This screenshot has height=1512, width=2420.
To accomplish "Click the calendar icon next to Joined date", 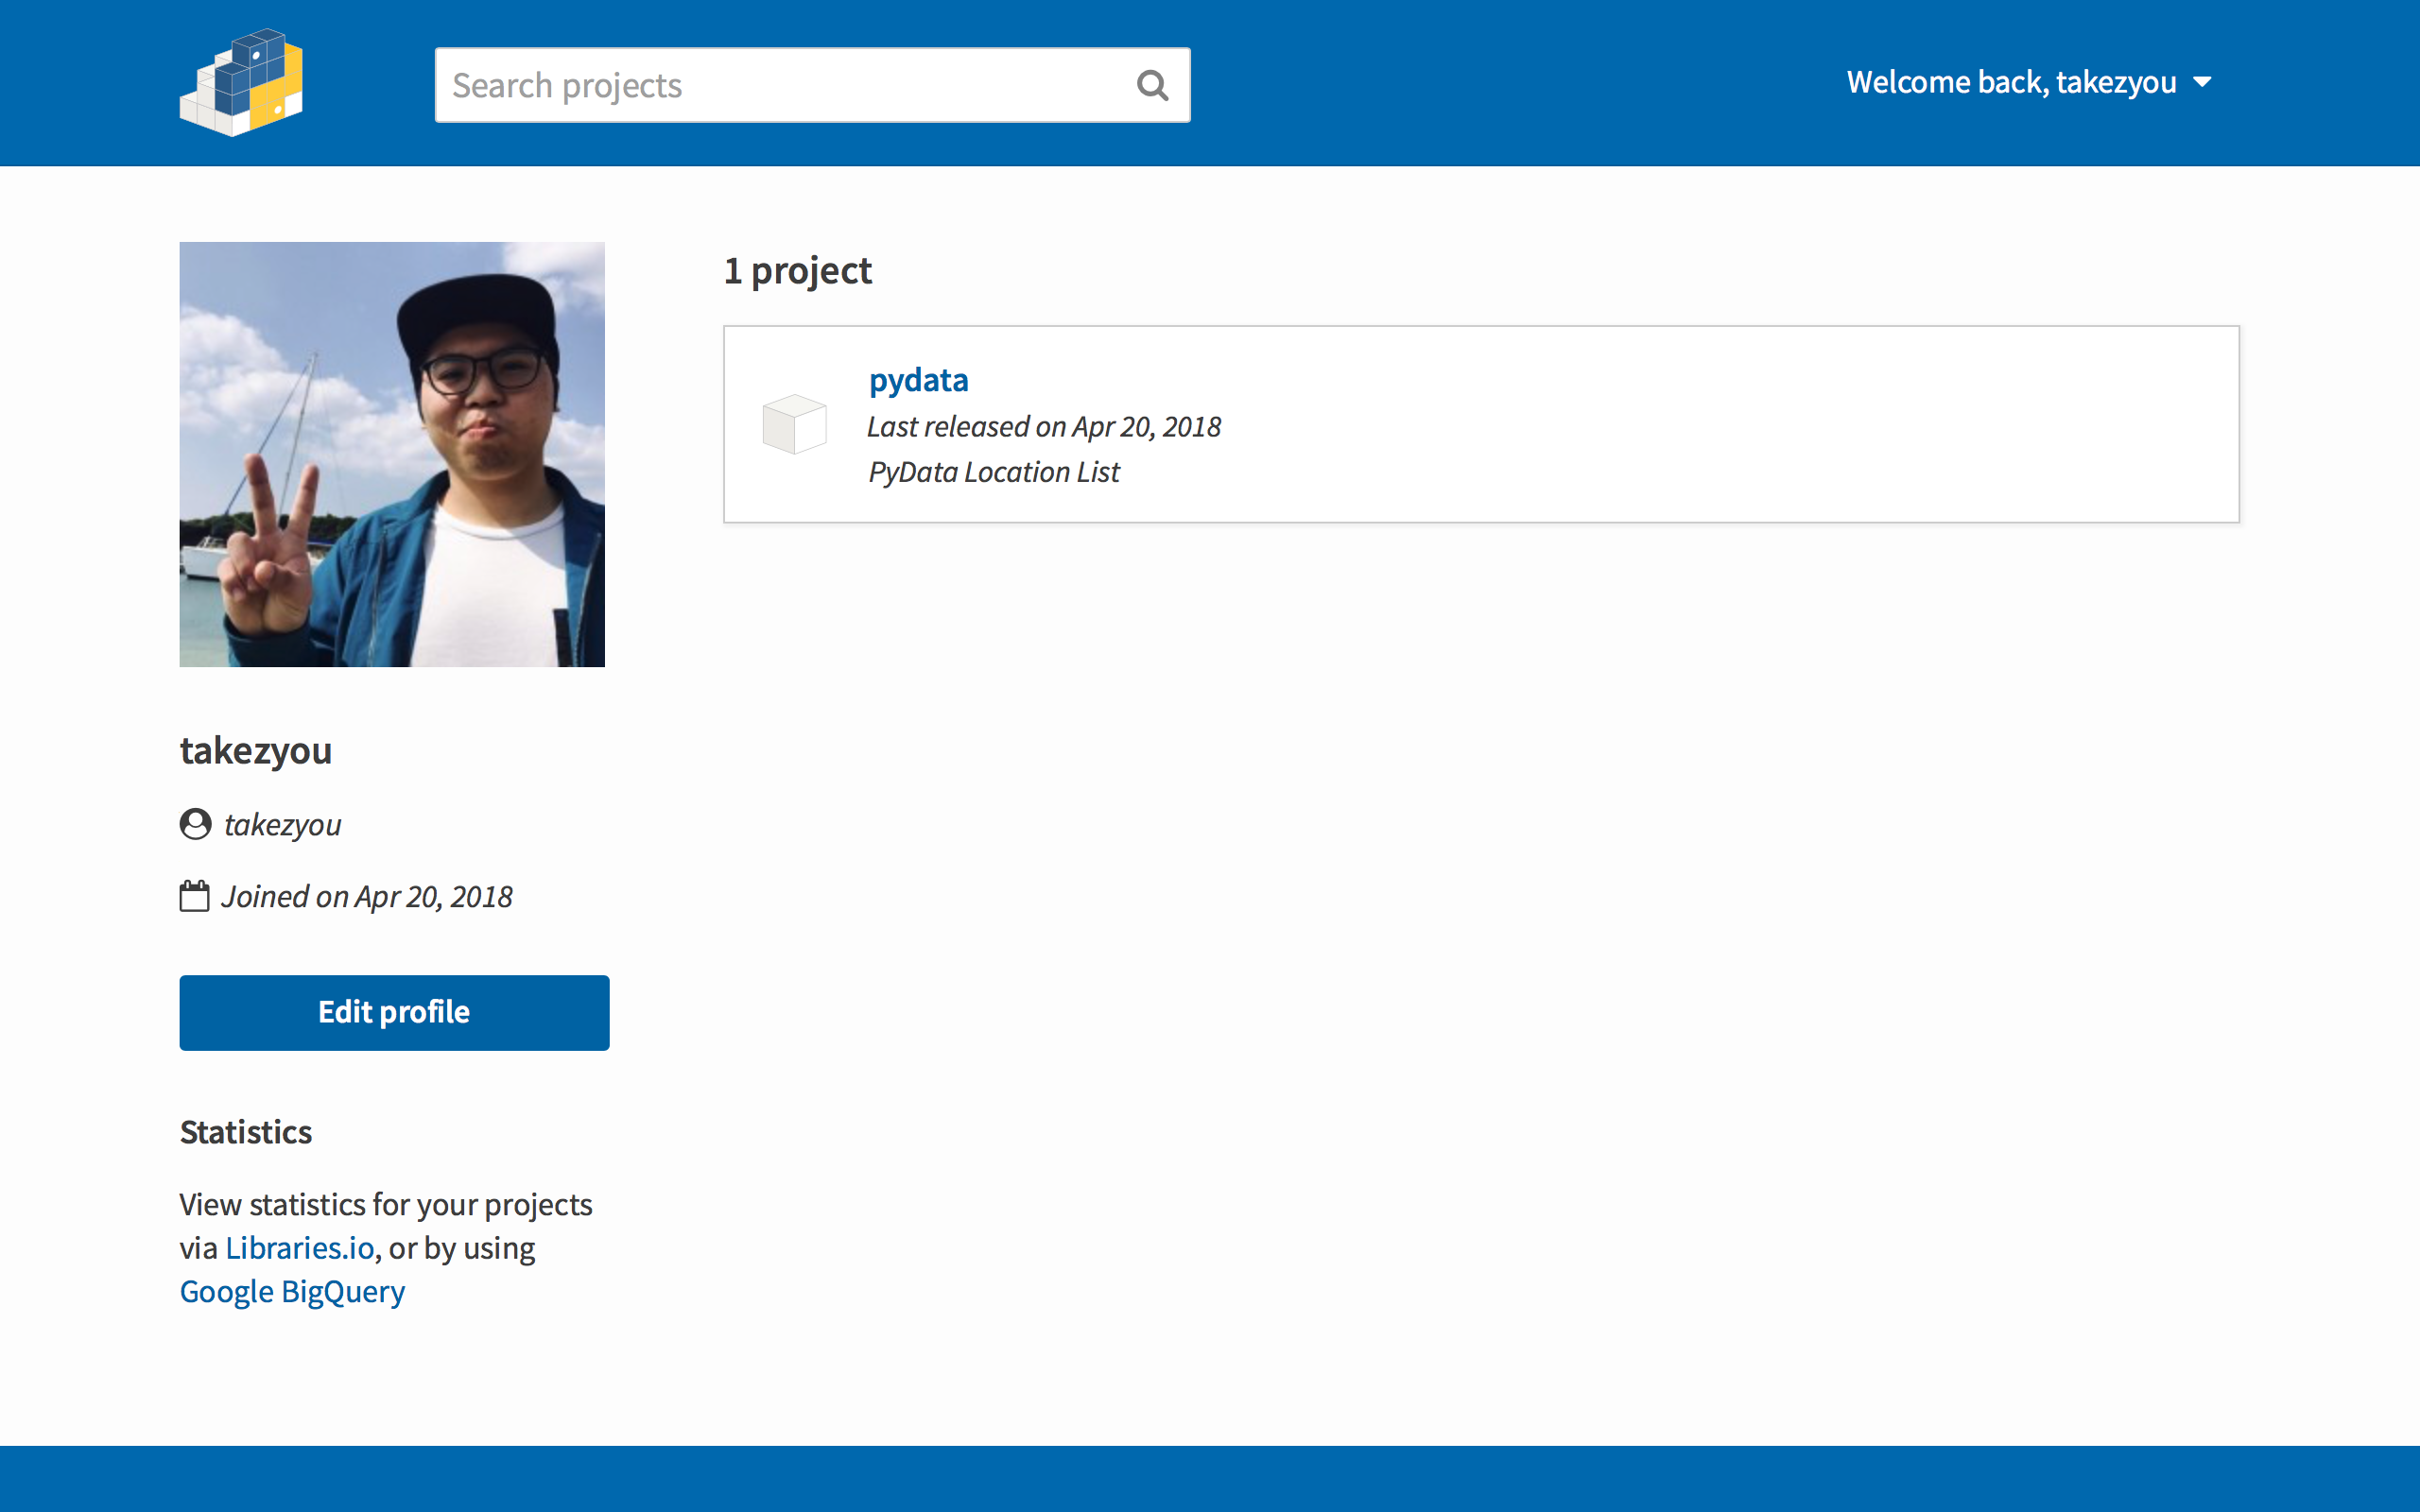I will point(194,896).
